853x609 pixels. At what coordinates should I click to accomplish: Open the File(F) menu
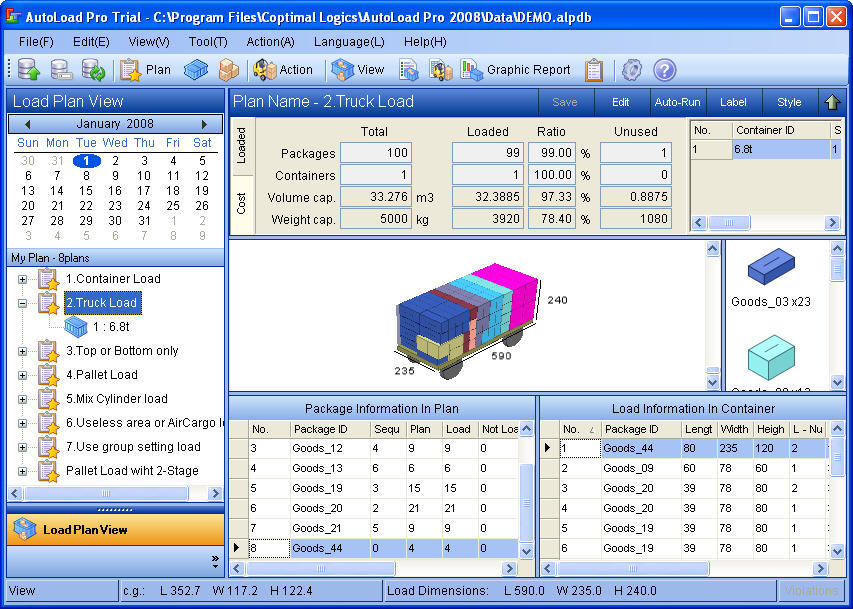(x=36, y=42)
